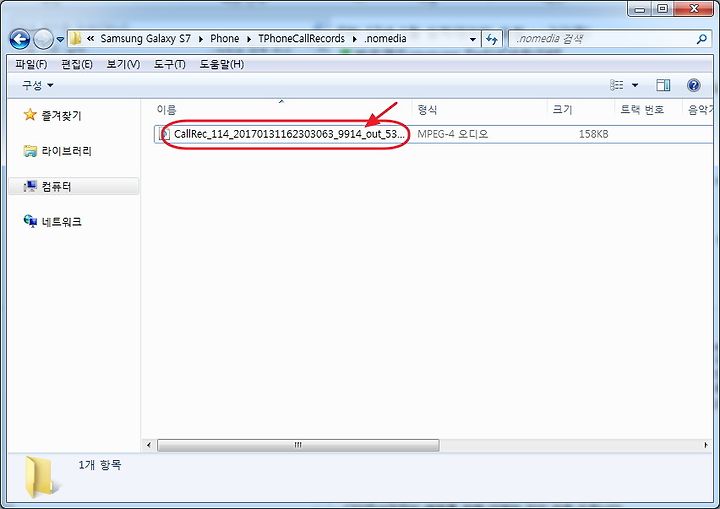Viewport: 720px width, 509px height.
Task: Click the 네트워크 globe icon
Action: (x=30, y=221)
